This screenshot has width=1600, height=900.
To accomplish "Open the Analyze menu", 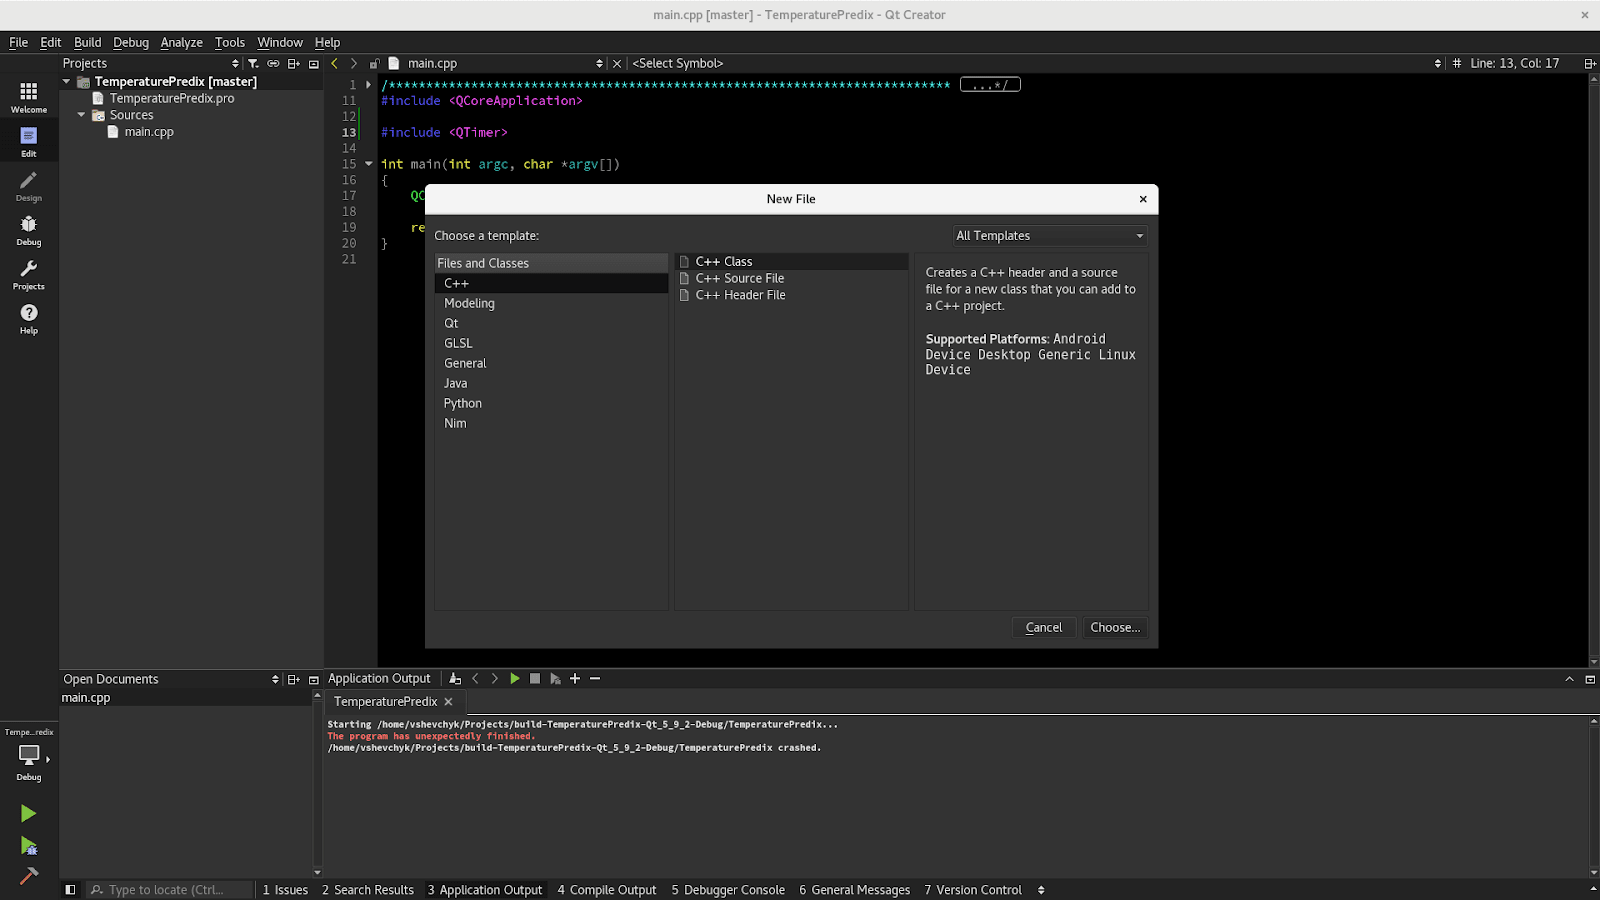I will 181,42.
